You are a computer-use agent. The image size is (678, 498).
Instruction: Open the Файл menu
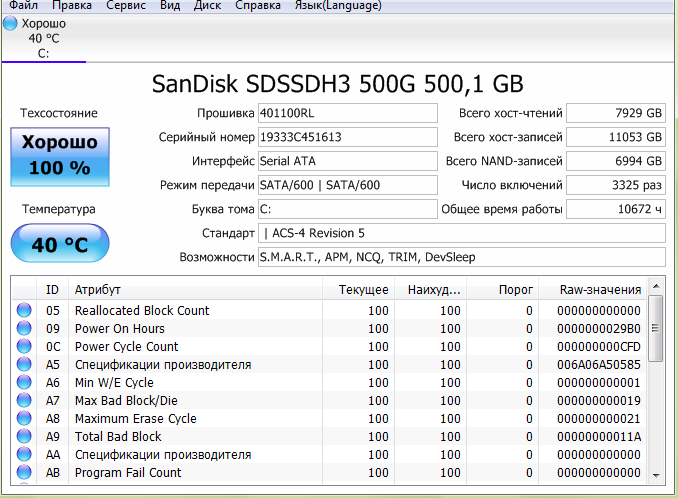[23, 6]
